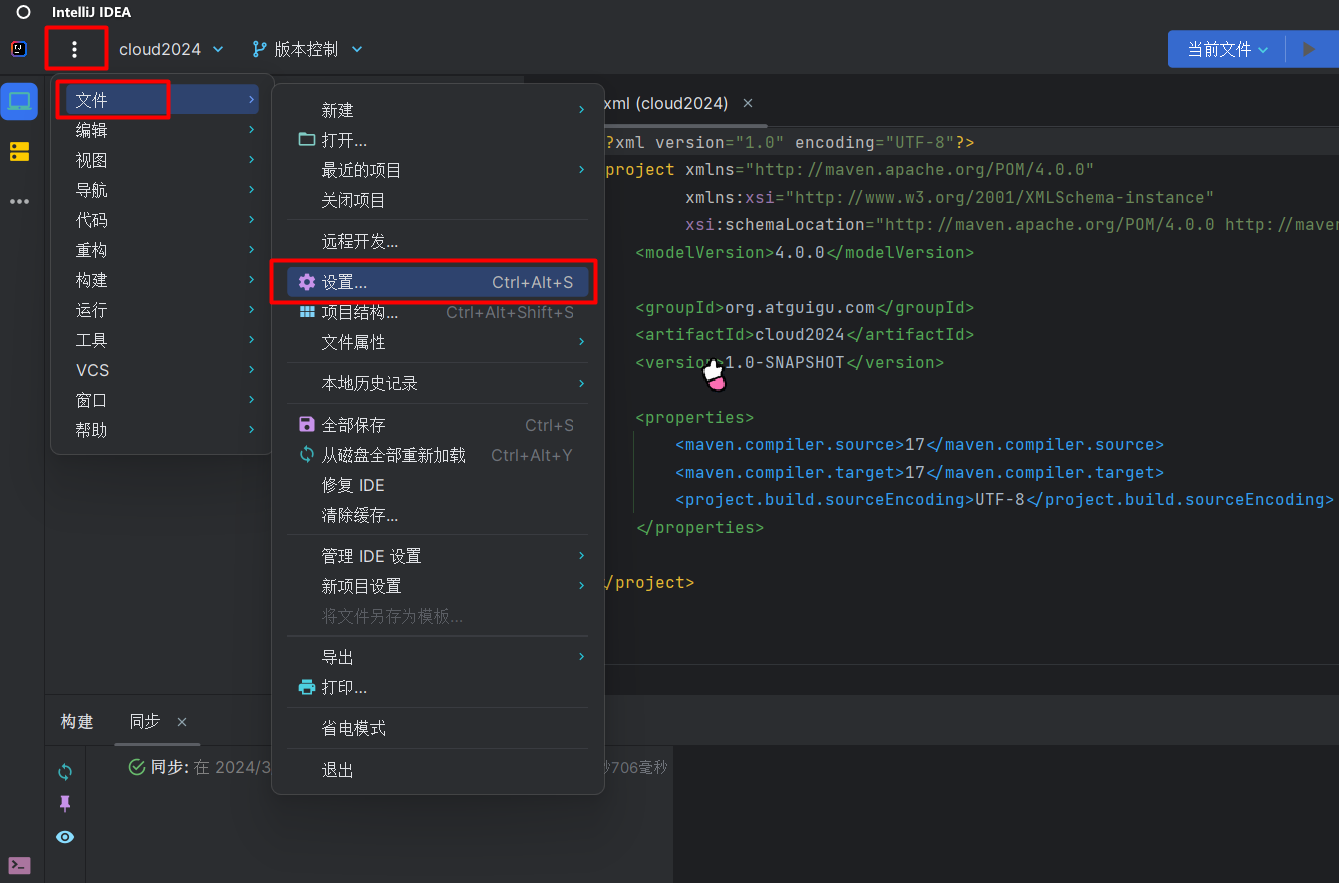
Task: Open the 构建 menu in main menu
Action: click(162, 280)
